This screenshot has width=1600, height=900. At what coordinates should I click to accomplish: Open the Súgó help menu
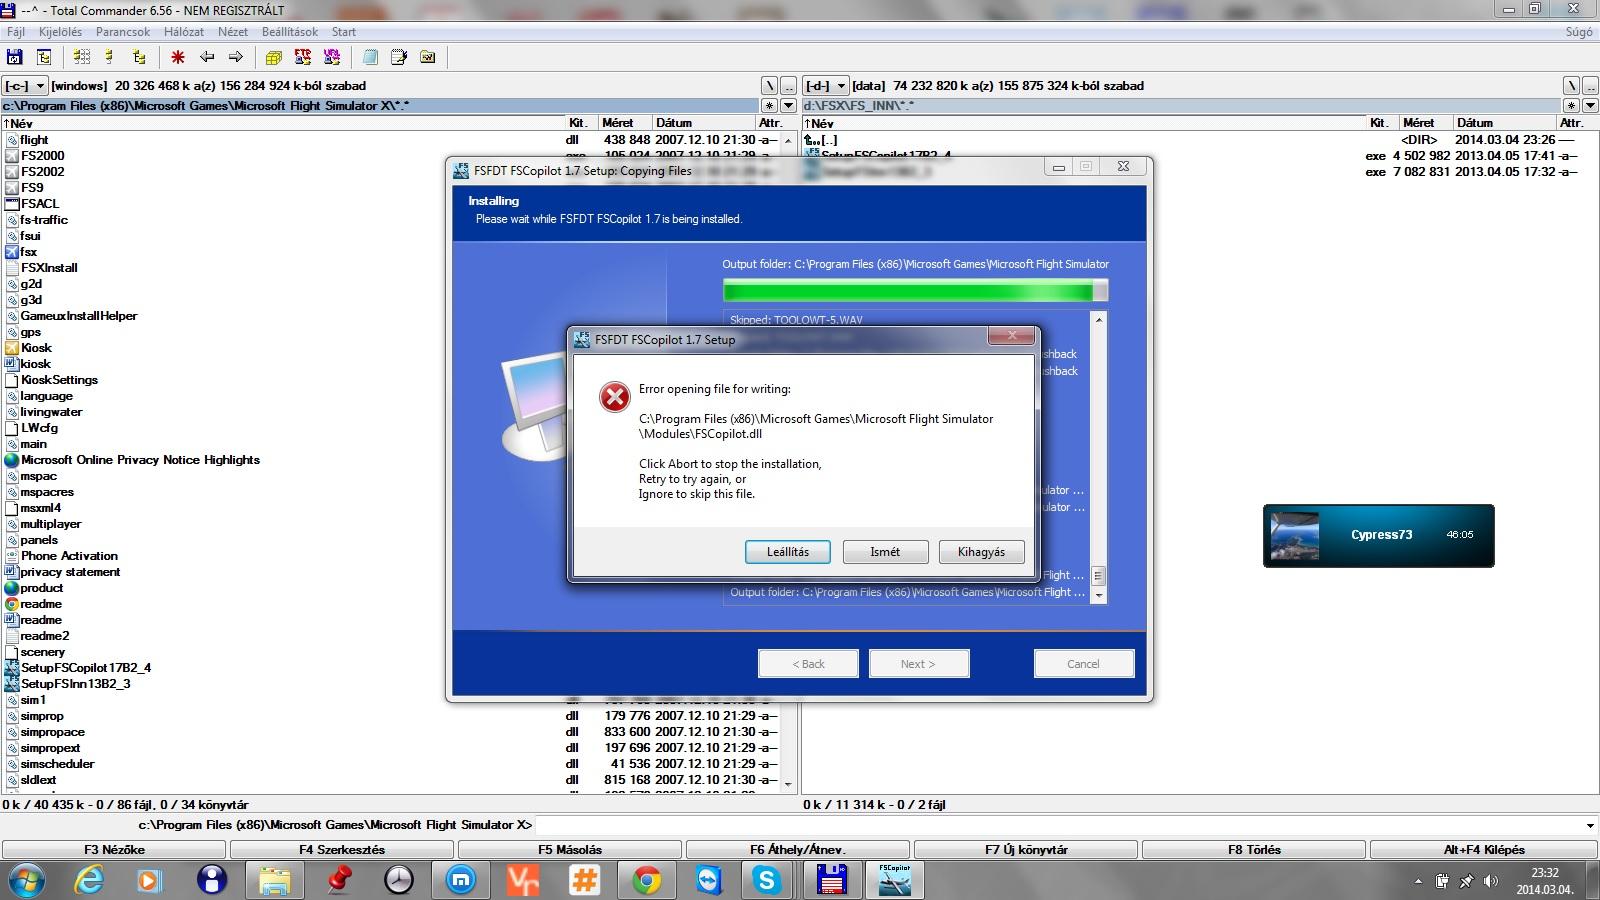coord(1579,32)
